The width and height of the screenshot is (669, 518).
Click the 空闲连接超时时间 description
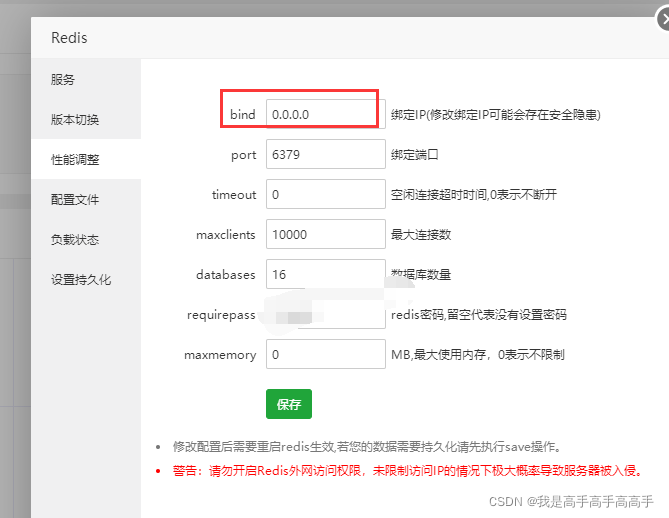coord(474,195)
